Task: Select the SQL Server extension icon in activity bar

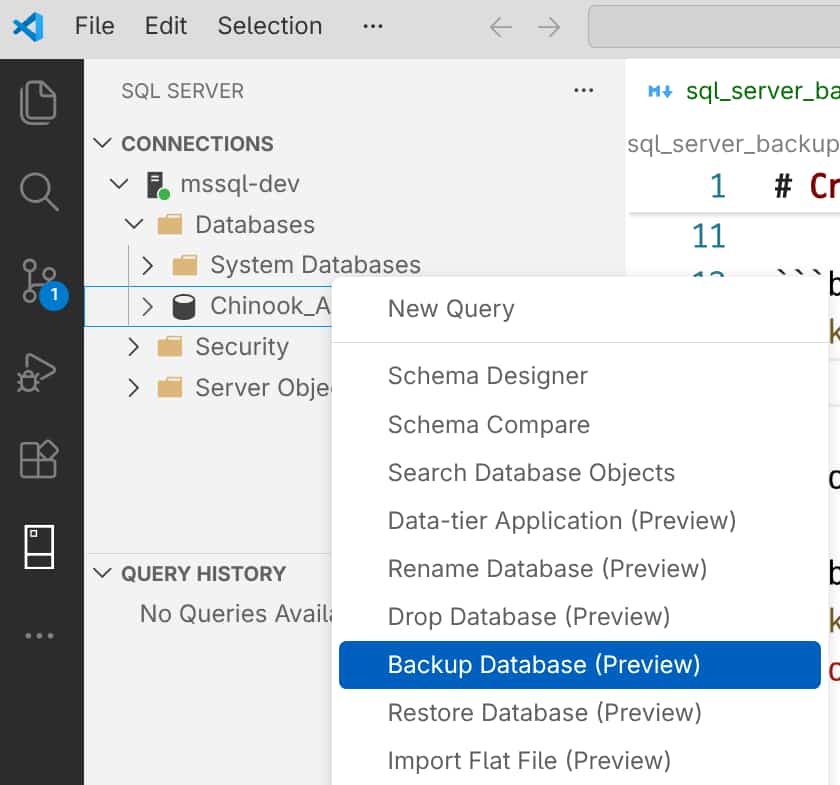Action: [x=42, y=544]
